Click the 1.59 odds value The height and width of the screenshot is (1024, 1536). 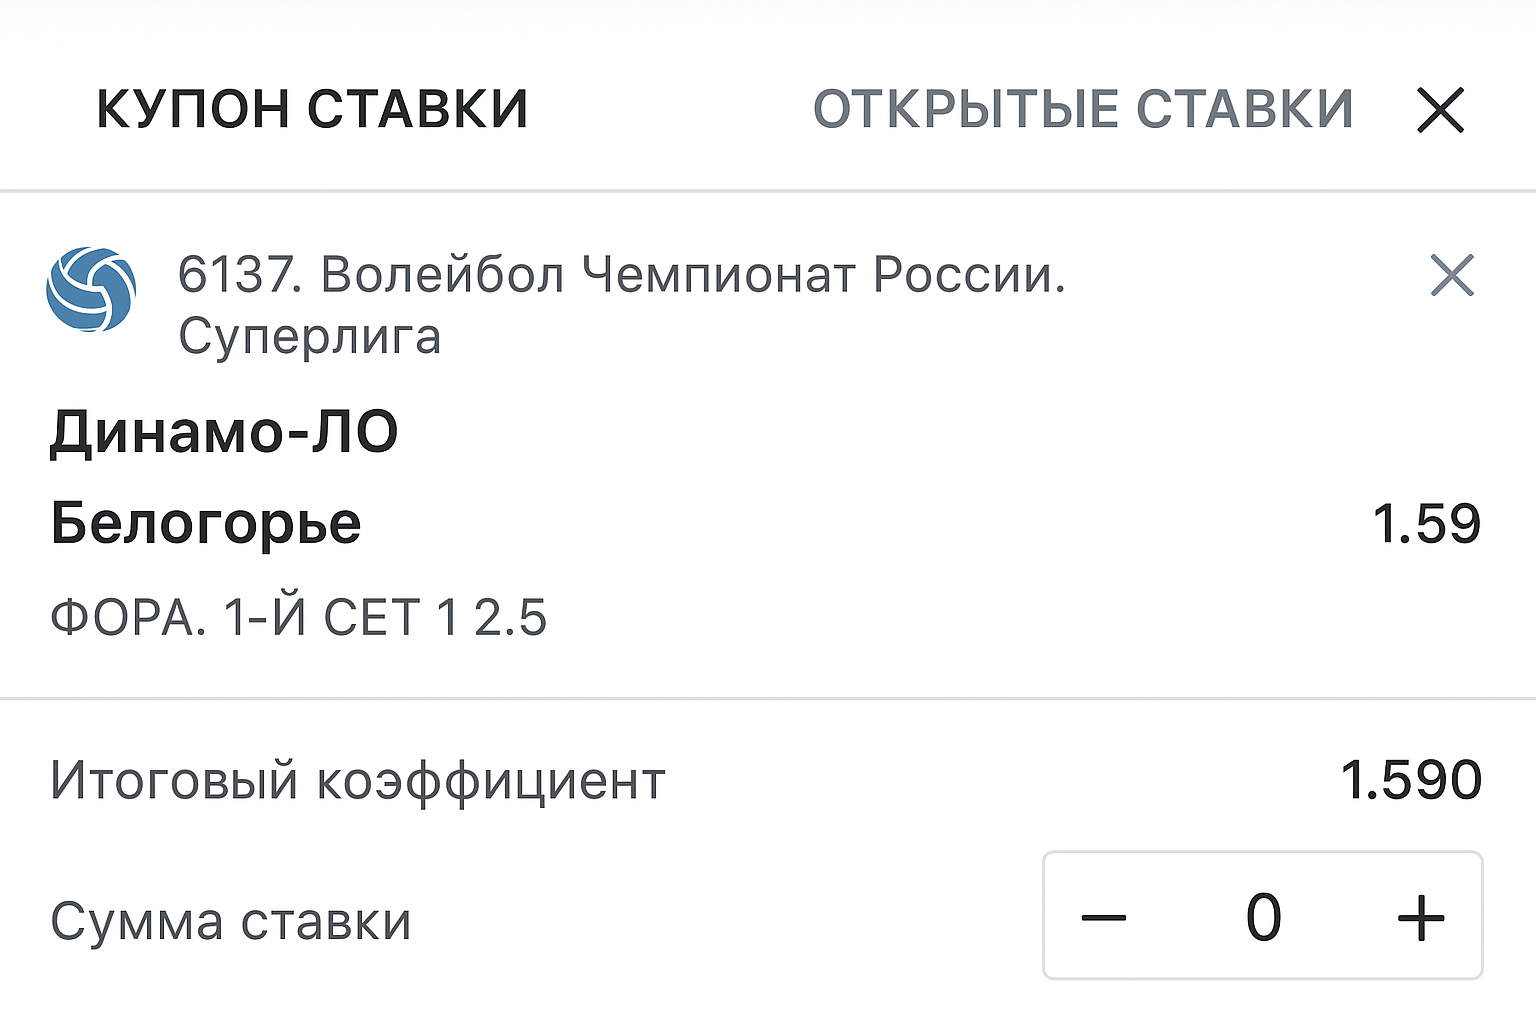1426,523
